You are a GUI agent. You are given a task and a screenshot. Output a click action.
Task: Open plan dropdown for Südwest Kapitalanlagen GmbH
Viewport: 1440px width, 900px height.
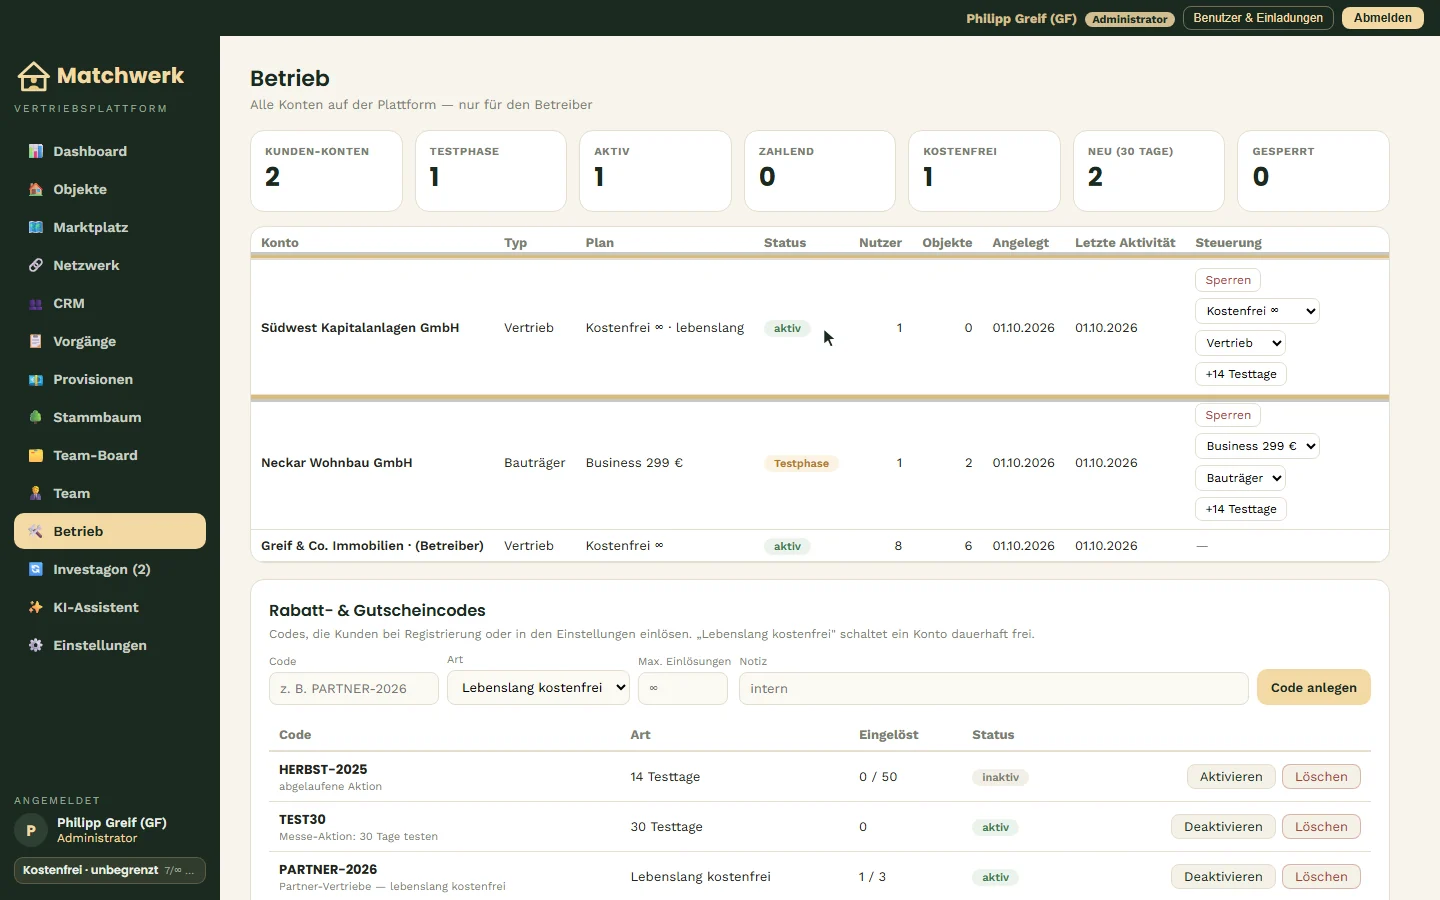(x=1257, y=311)
